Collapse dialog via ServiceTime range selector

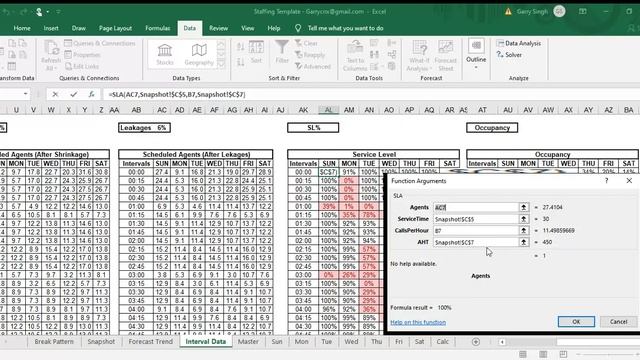(x=524, y=219)
